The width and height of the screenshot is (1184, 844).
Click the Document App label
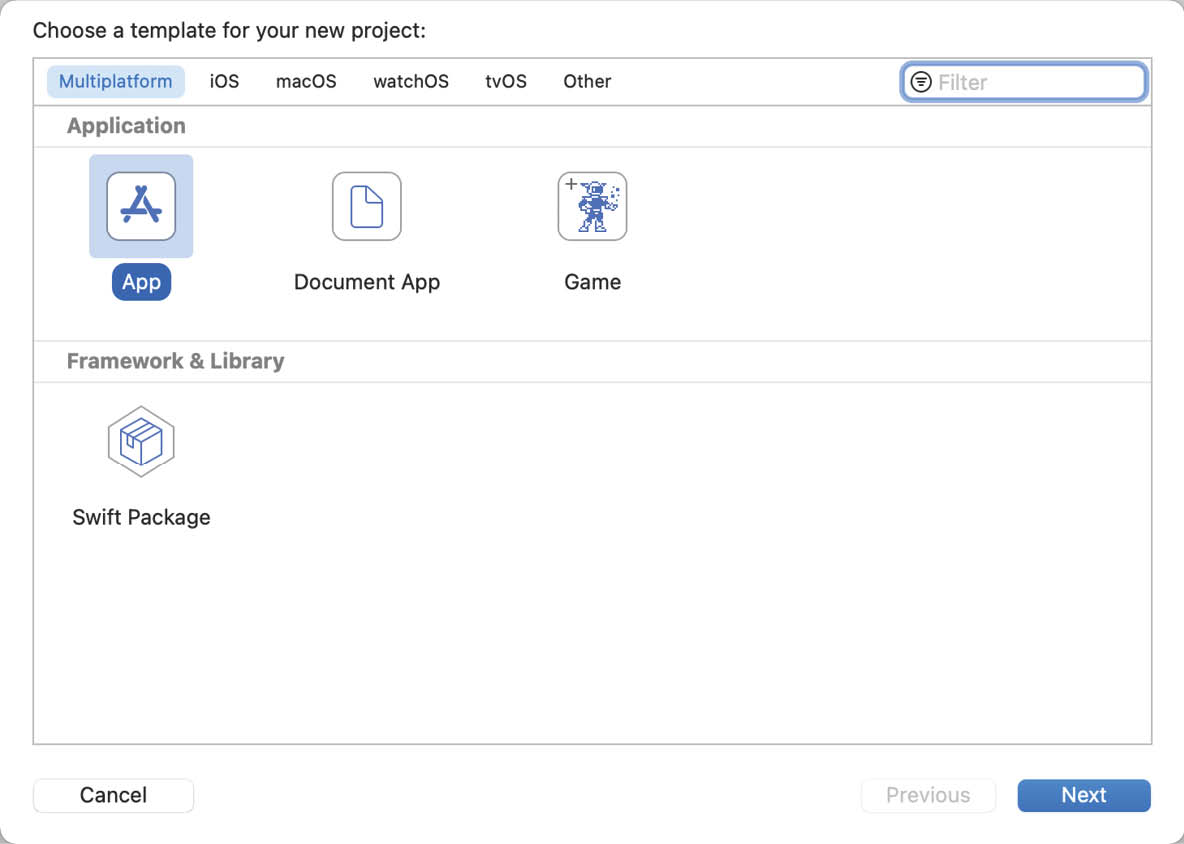coord(367,282)
